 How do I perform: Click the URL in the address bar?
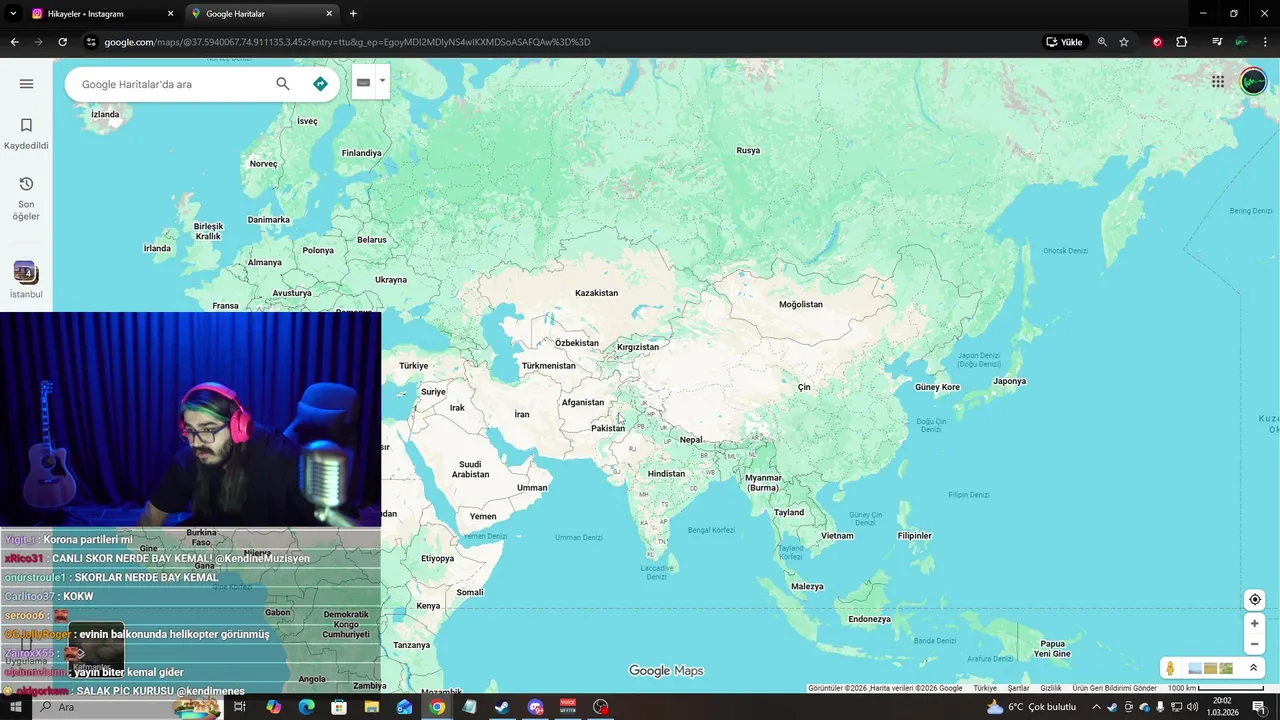point(347,42)
